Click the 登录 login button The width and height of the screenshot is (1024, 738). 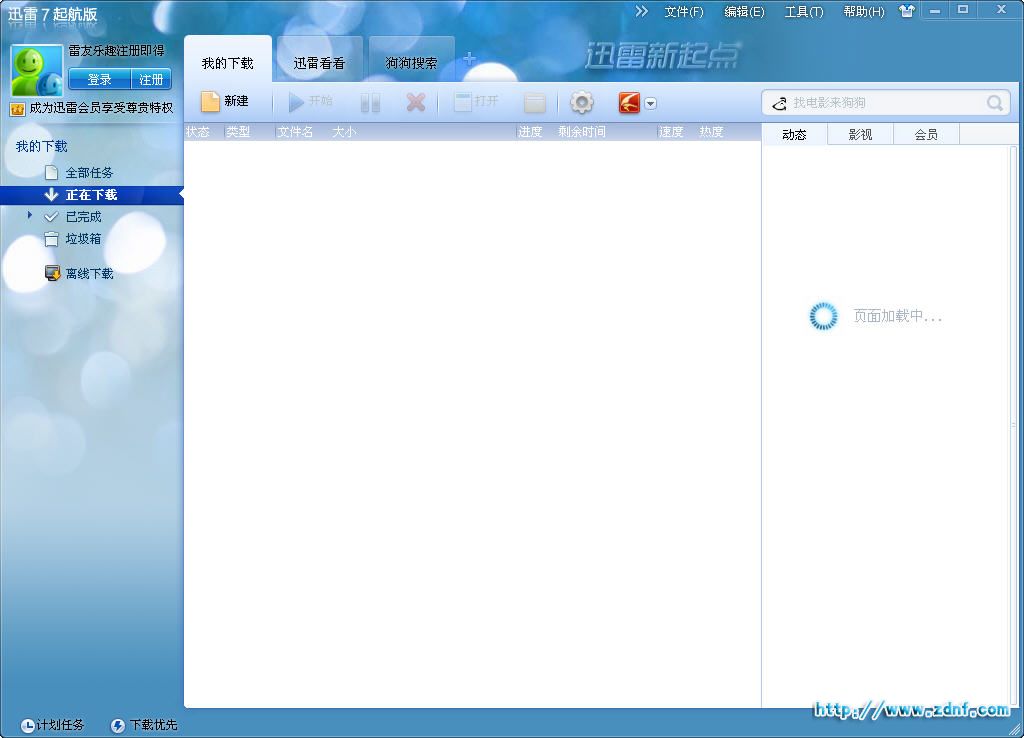[x=99, y=79]
